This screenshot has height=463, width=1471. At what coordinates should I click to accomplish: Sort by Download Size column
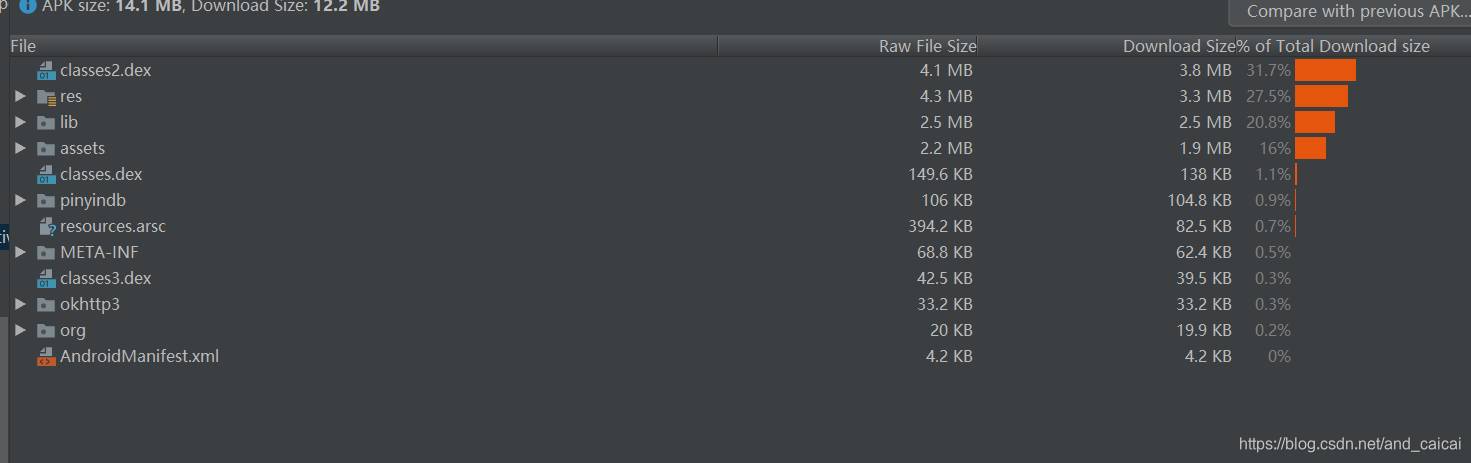[1107, 46]
